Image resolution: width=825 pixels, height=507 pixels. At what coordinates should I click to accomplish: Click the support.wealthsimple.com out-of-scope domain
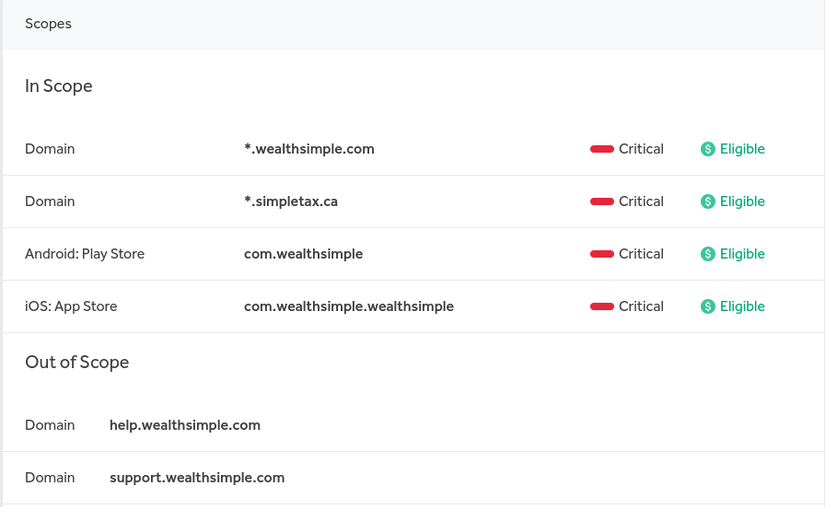click(197, 478)
